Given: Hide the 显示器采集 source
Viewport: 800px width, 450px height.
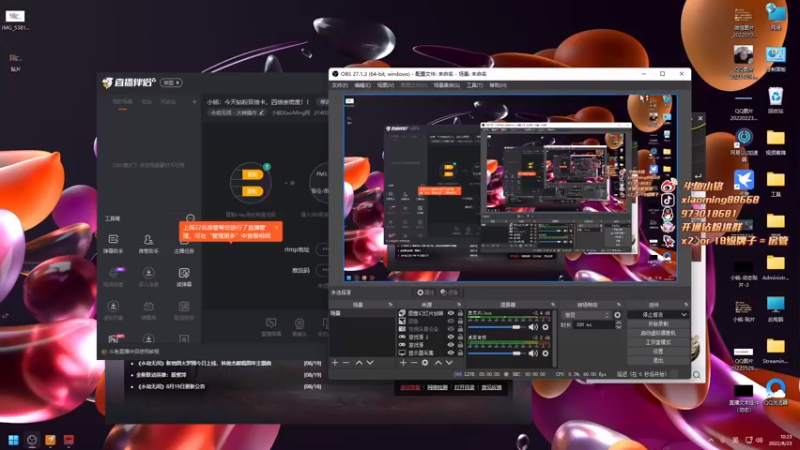Looking at the screenshot, I should 451,353.
